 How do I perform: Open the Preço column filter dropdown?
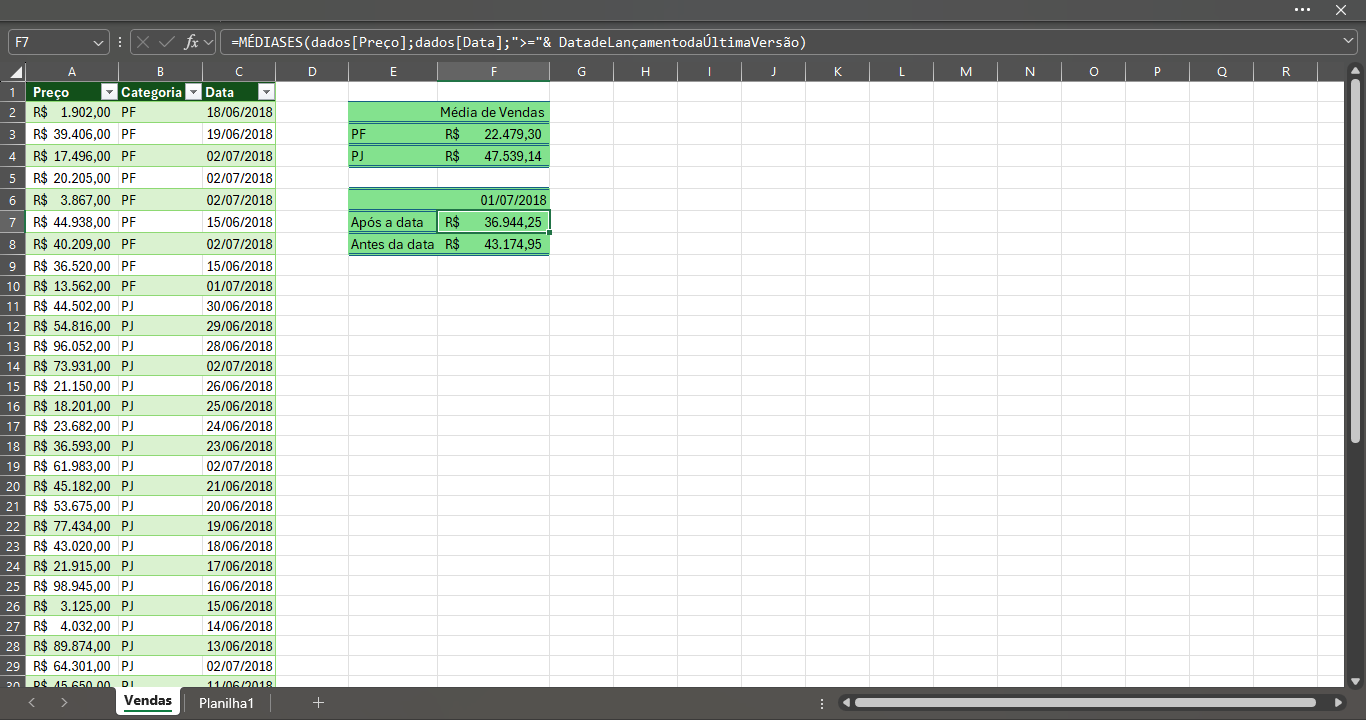(110, 92)
